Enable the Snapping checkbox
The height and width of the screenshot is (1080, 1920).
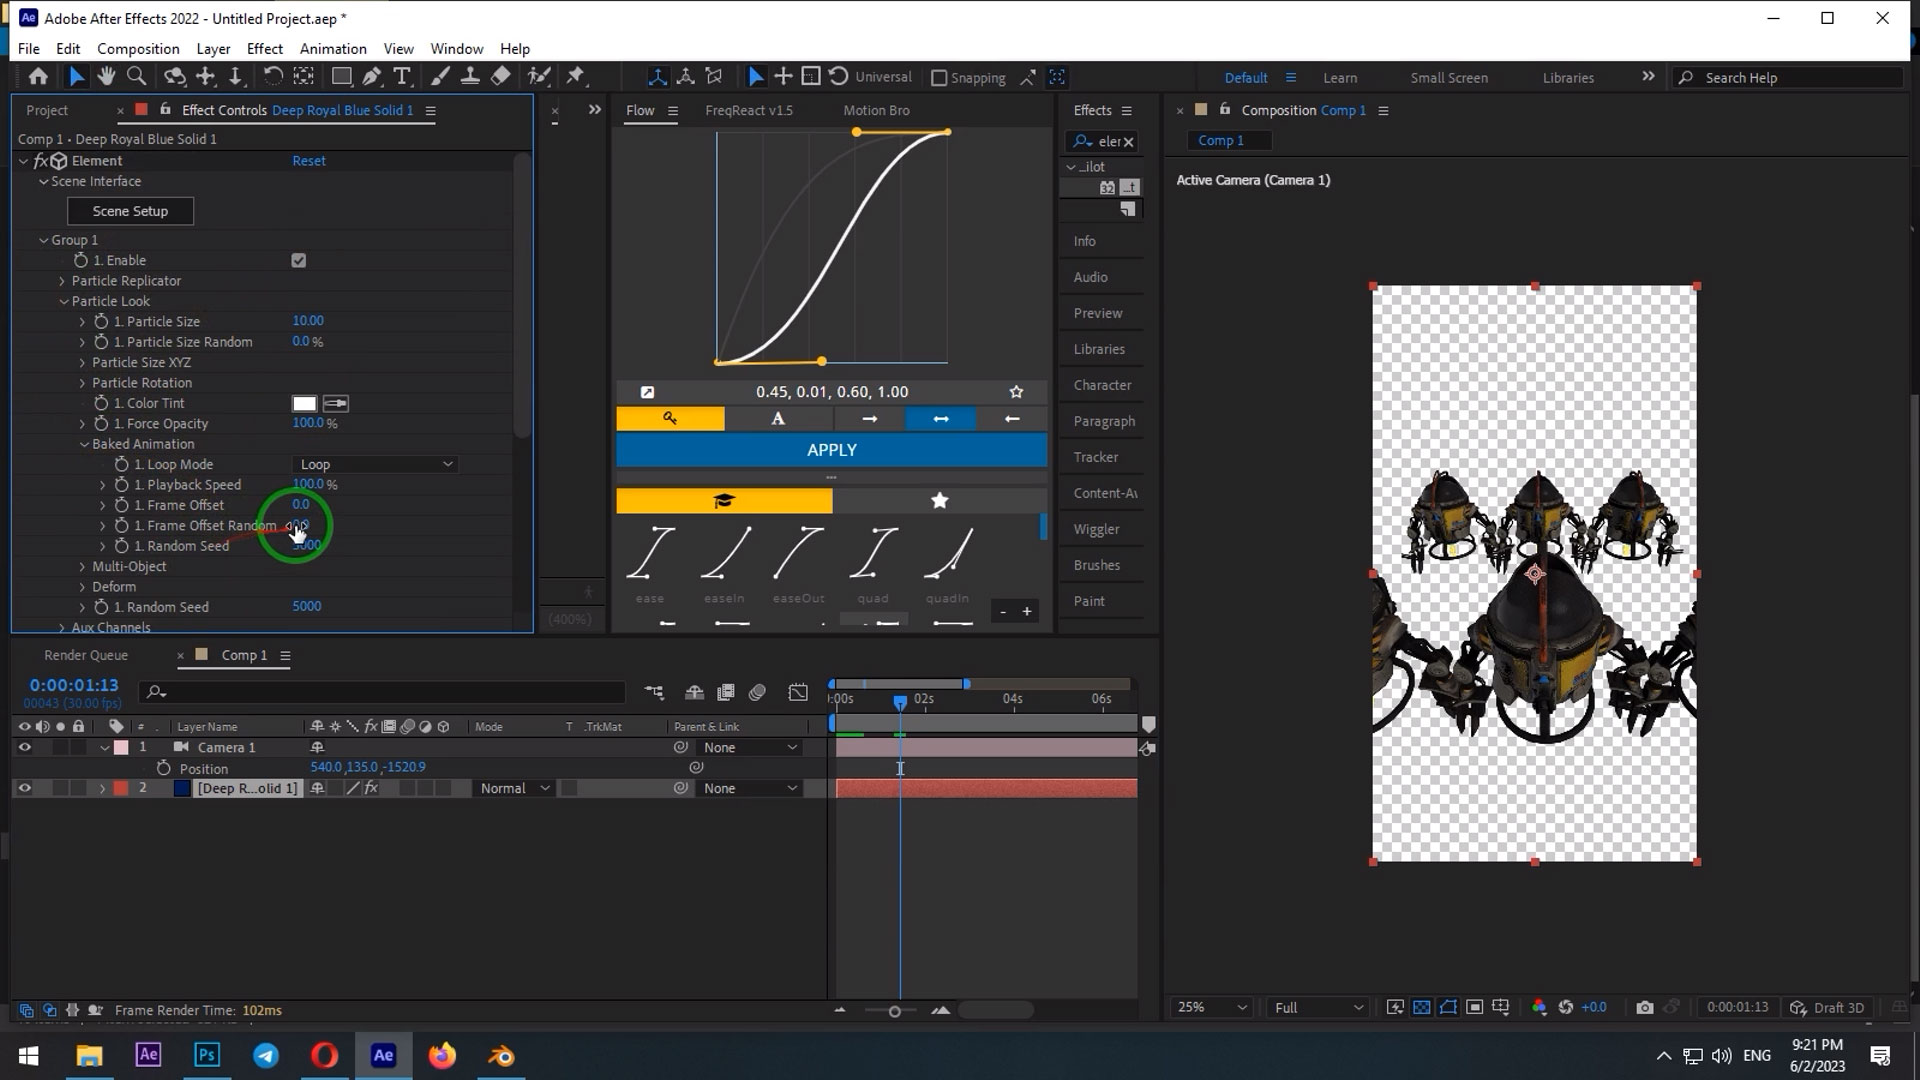pos(939,78)
